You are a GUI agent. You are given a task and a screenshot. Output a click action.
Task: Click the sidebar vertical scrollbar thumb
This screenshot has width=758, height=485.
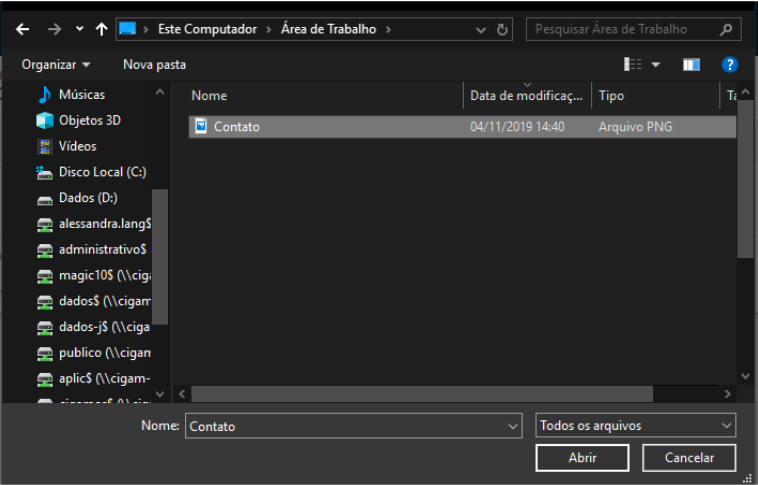[x=160, y=256]
